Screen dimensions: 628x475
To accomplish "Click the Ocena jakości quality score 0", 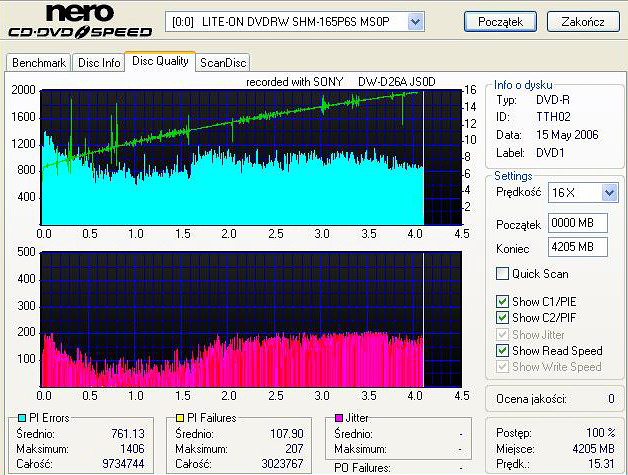I will [x=611, y=399].
